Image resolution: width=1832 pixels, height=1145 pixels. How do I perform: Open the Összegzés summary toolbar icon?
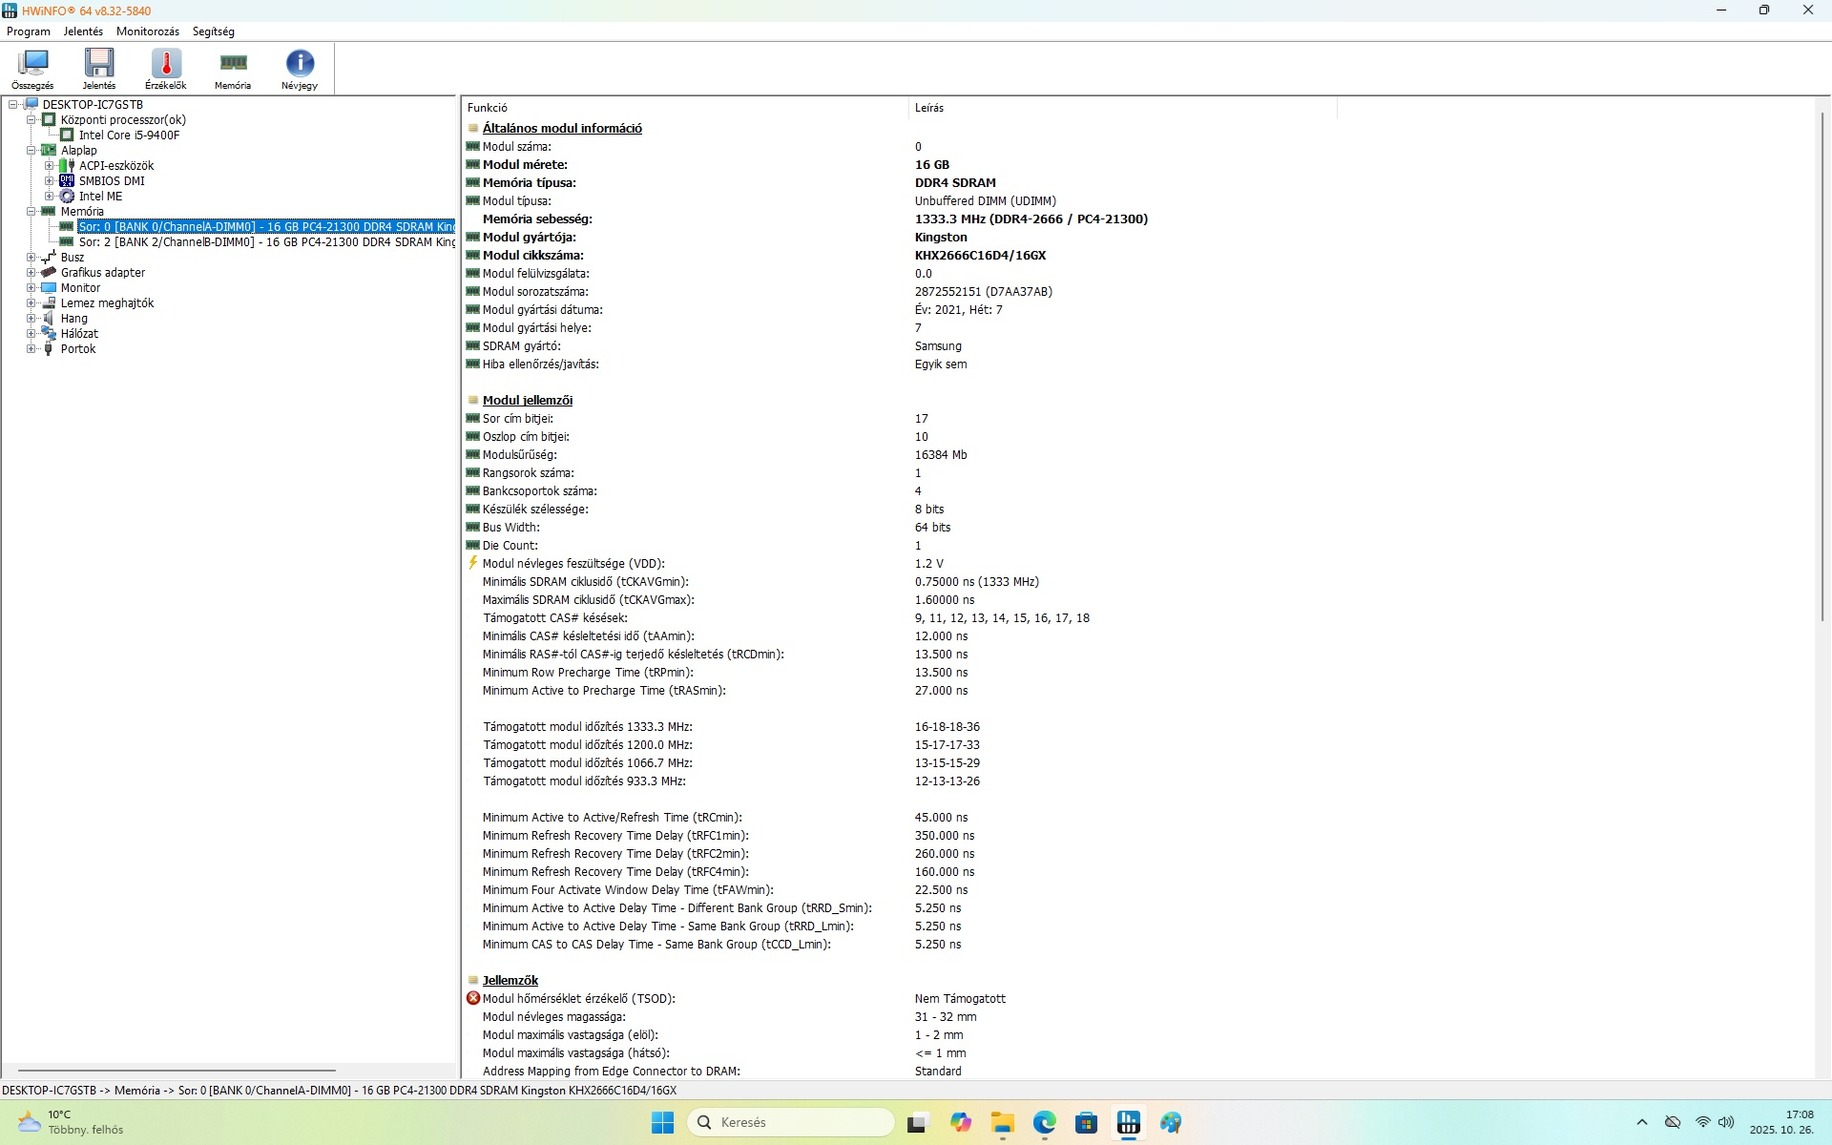click(x=33, y=69)
